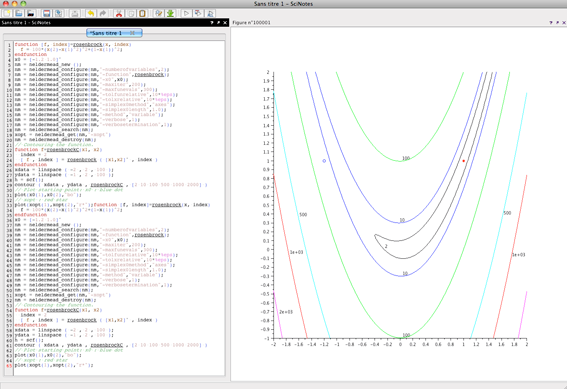Click line number 65 marked red in the gutter

click(9, 366)
